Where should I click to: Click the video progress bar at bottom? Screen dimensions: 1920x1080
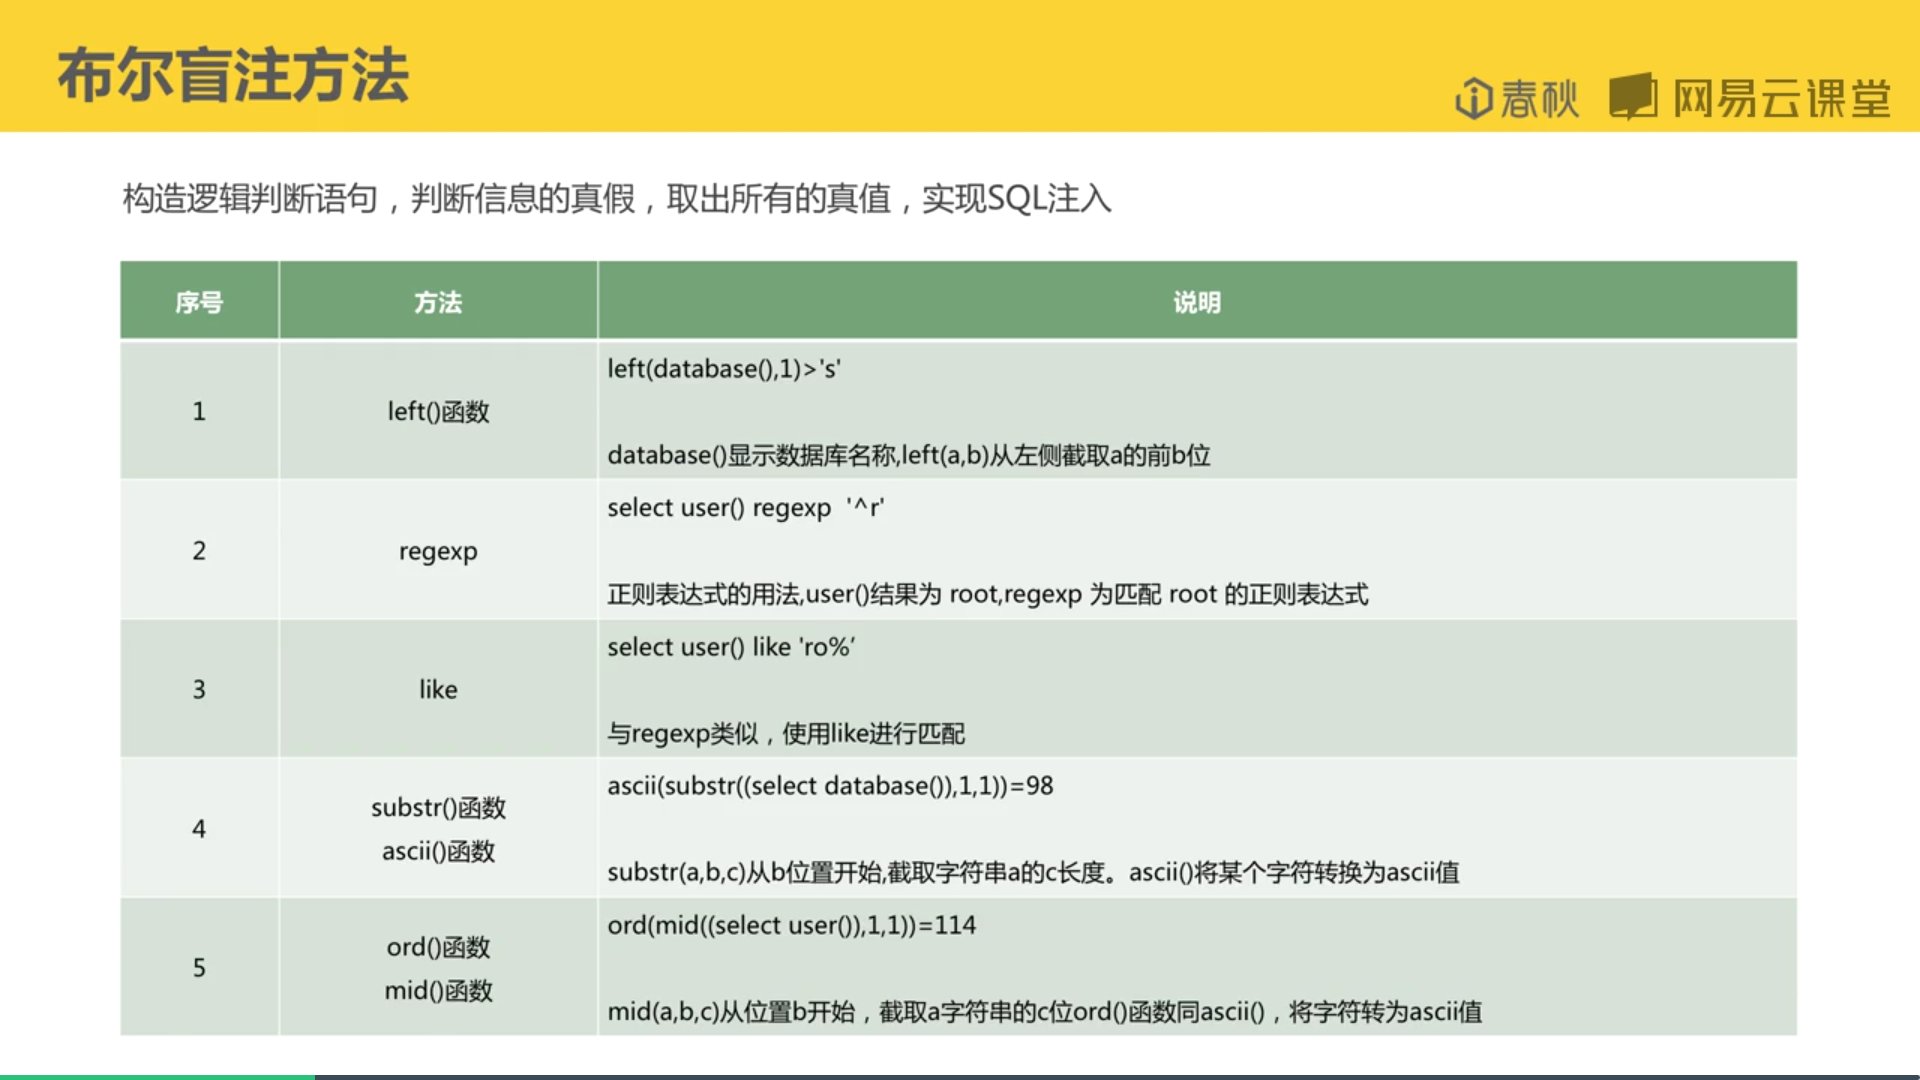[960, 1076]
